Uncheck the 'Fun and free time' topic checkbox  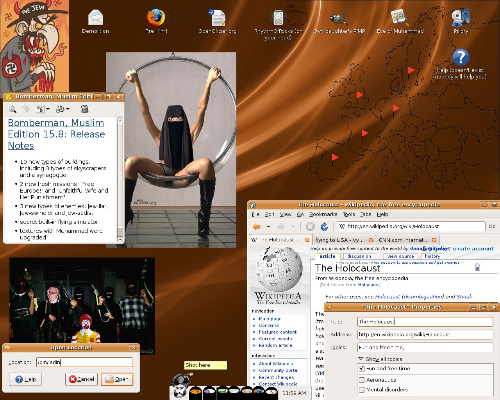click(362, 368)
